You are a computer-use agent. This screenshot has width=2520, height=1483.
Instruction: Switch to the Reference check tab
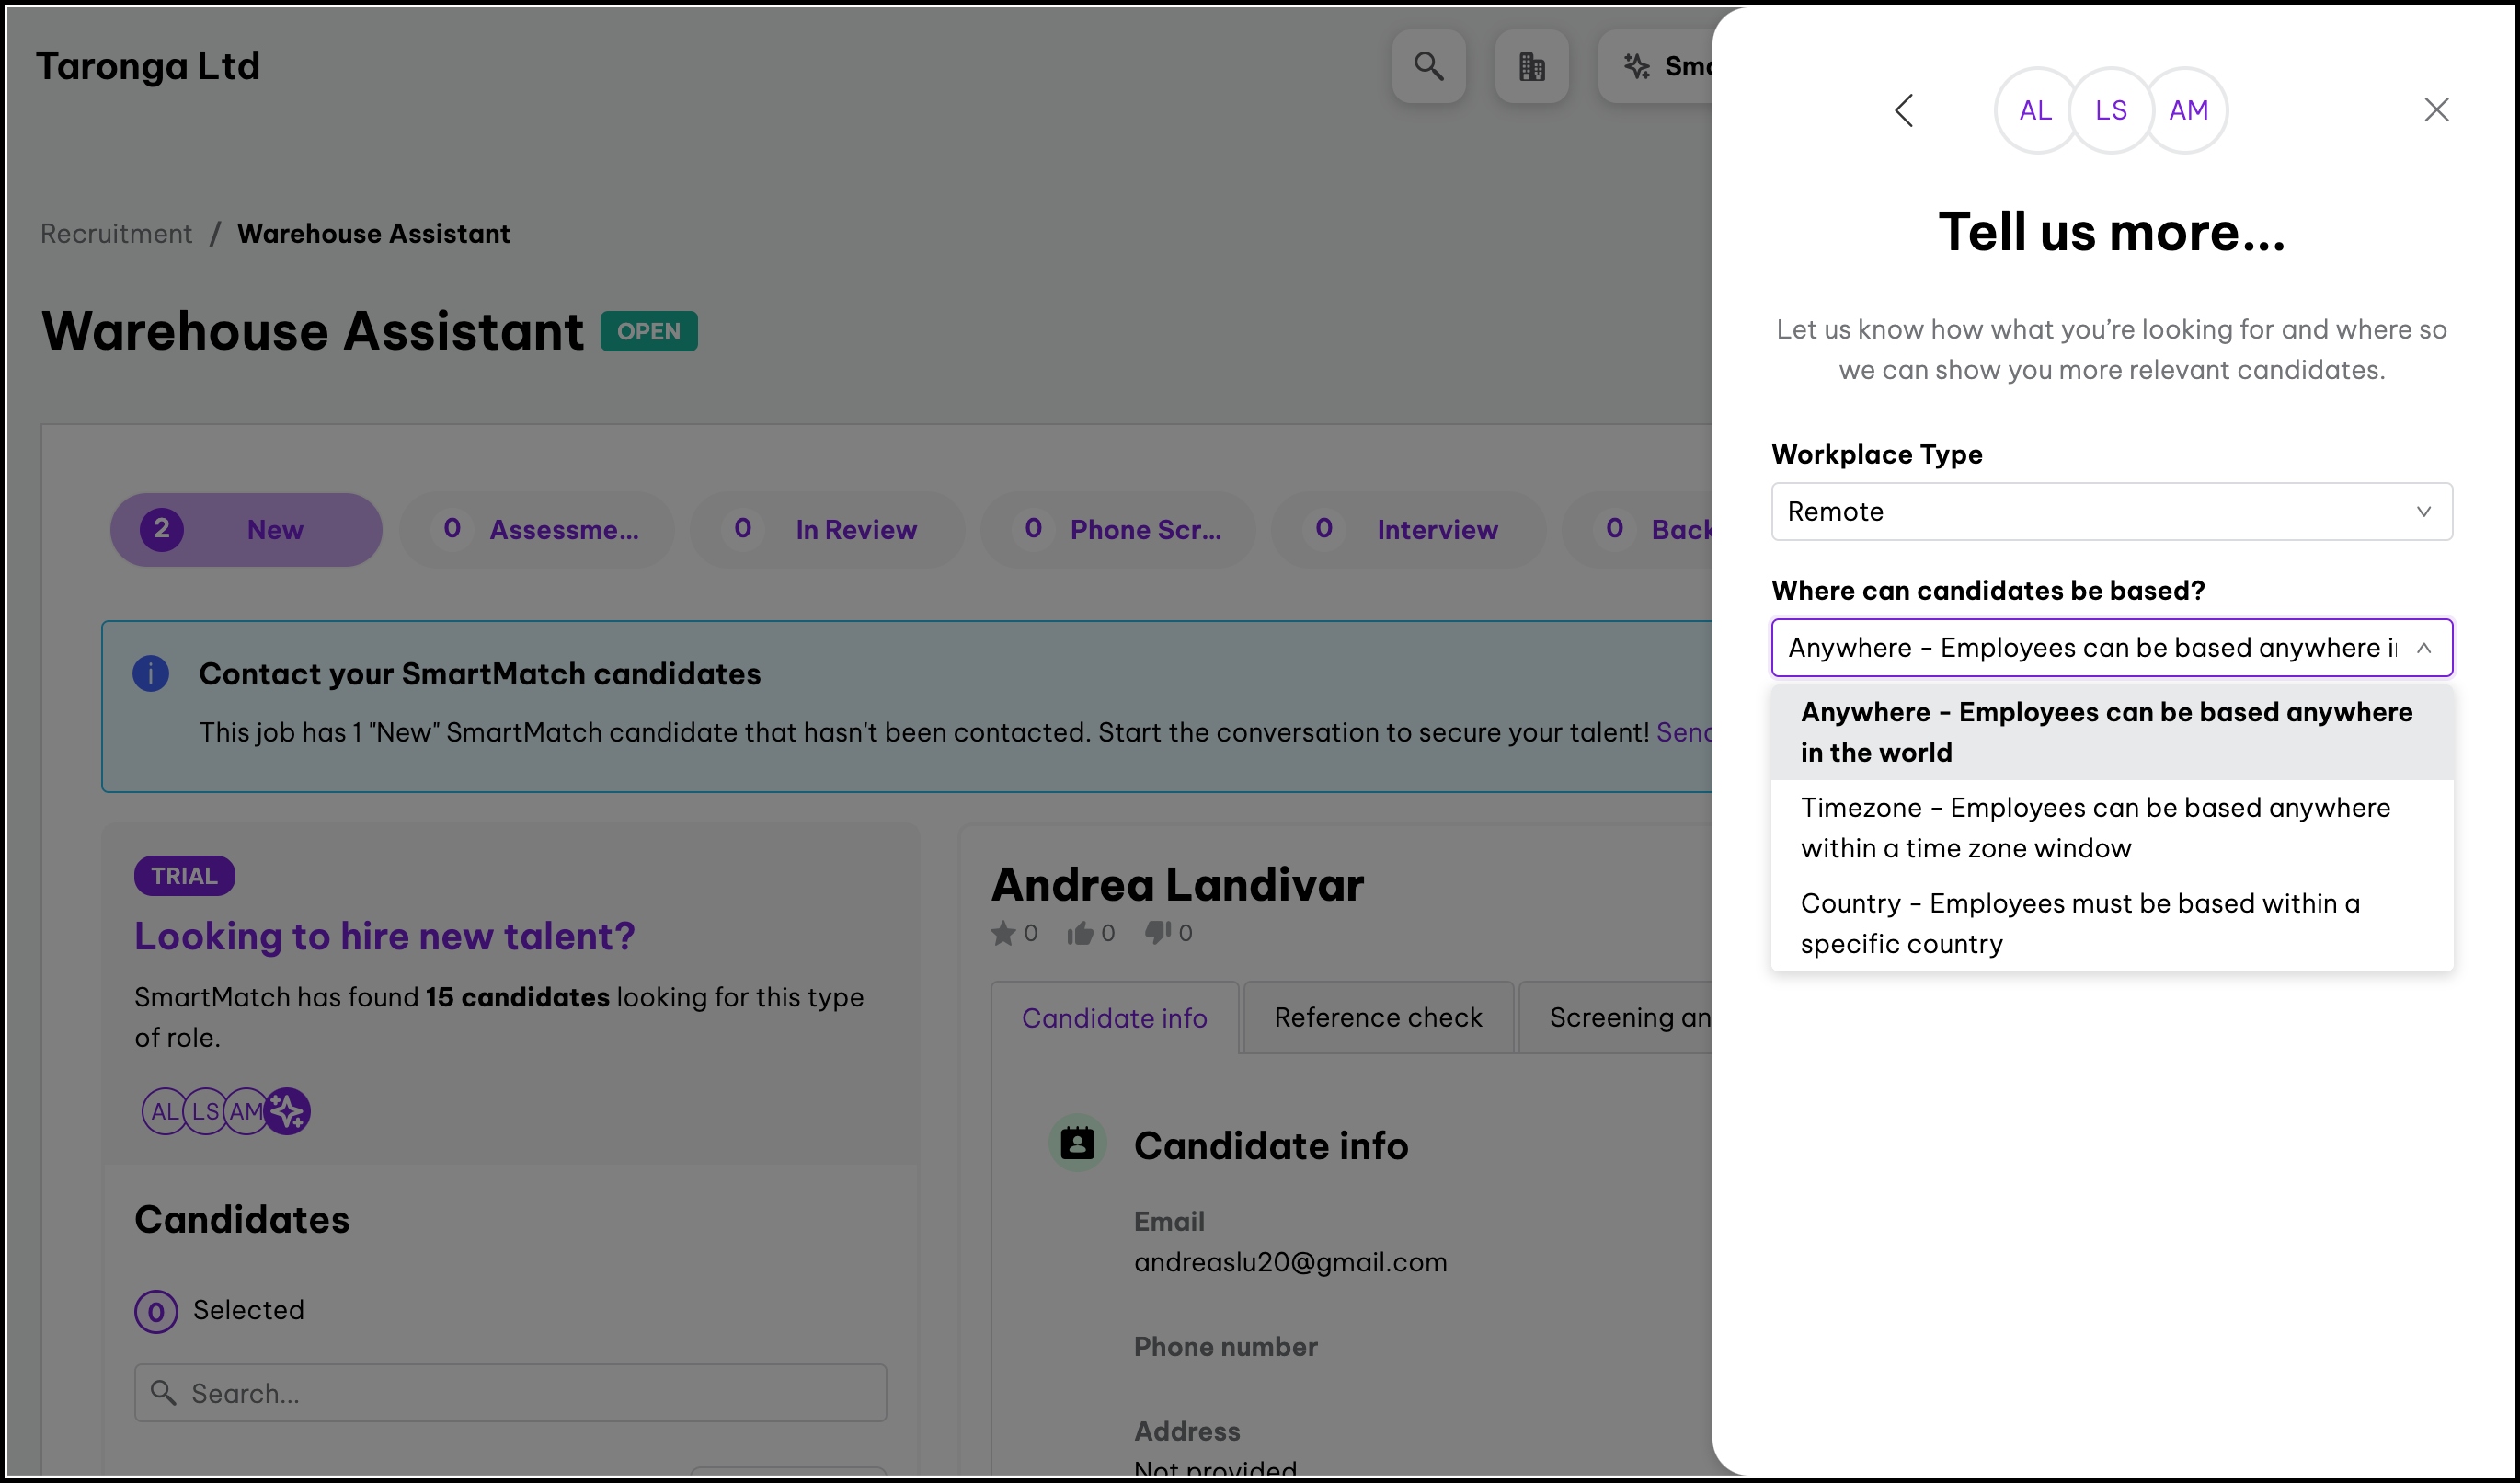click(x=1377, y=1018)
